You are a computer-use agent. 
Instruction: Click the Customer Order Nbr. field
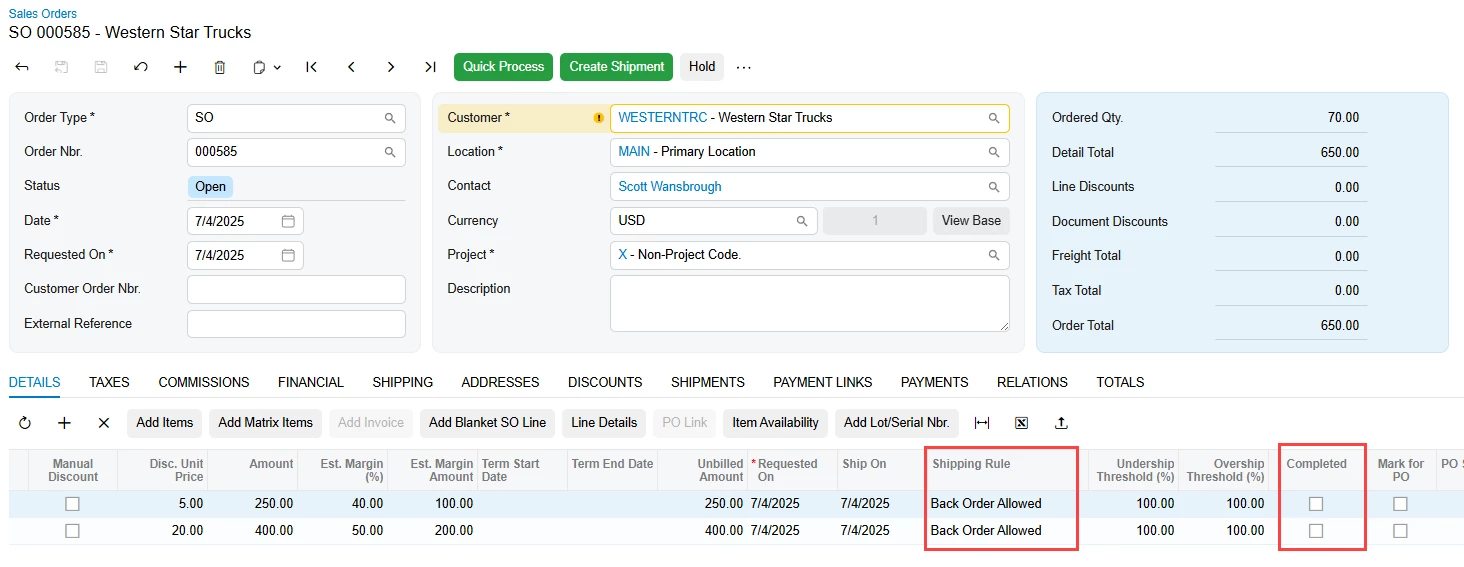pyautogui.click(x=296, y=289)
